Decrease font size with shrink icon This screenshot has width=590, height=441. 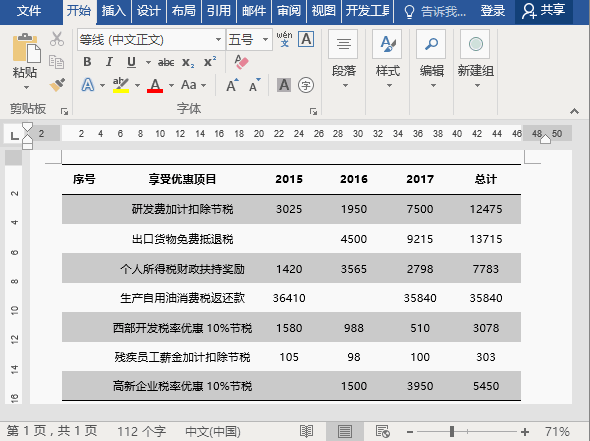(255, 85)
